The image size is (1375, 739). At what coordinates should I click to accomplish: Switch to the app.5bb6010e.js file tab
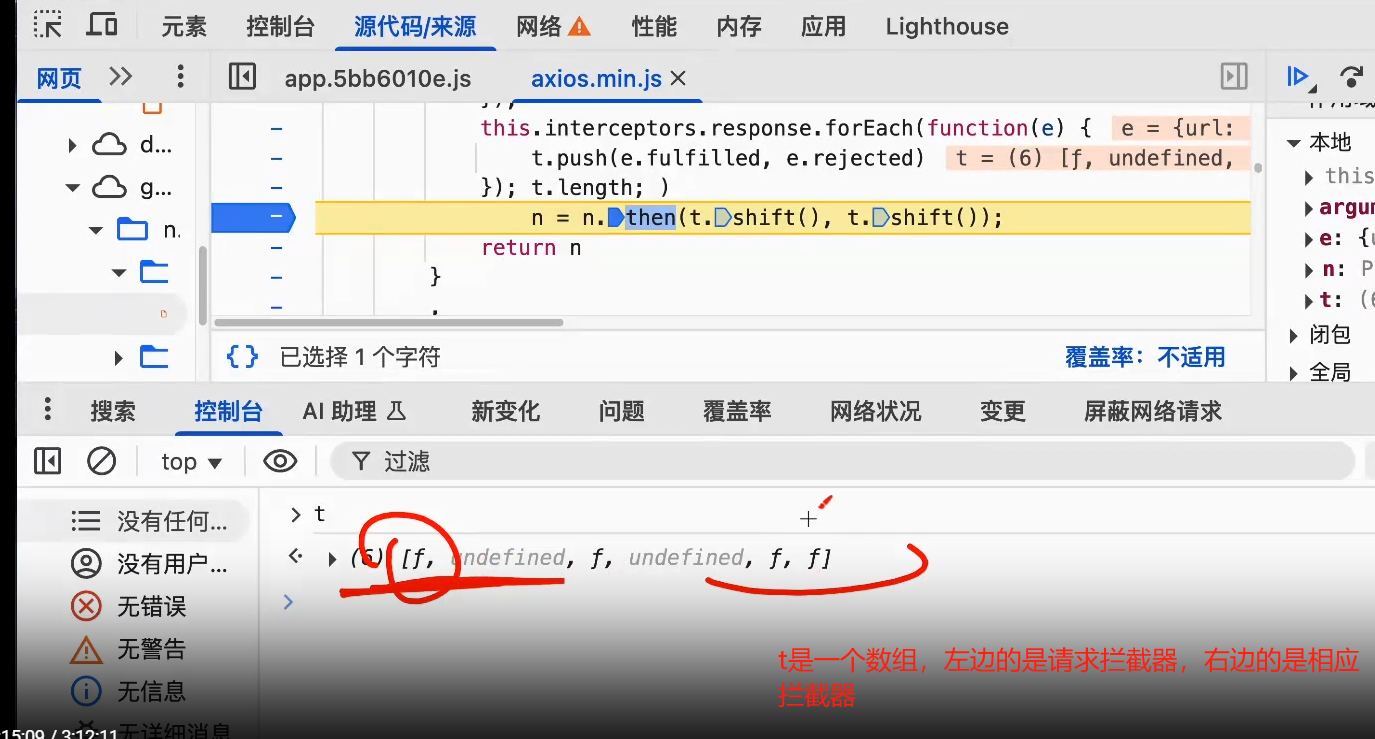(378, 79)
